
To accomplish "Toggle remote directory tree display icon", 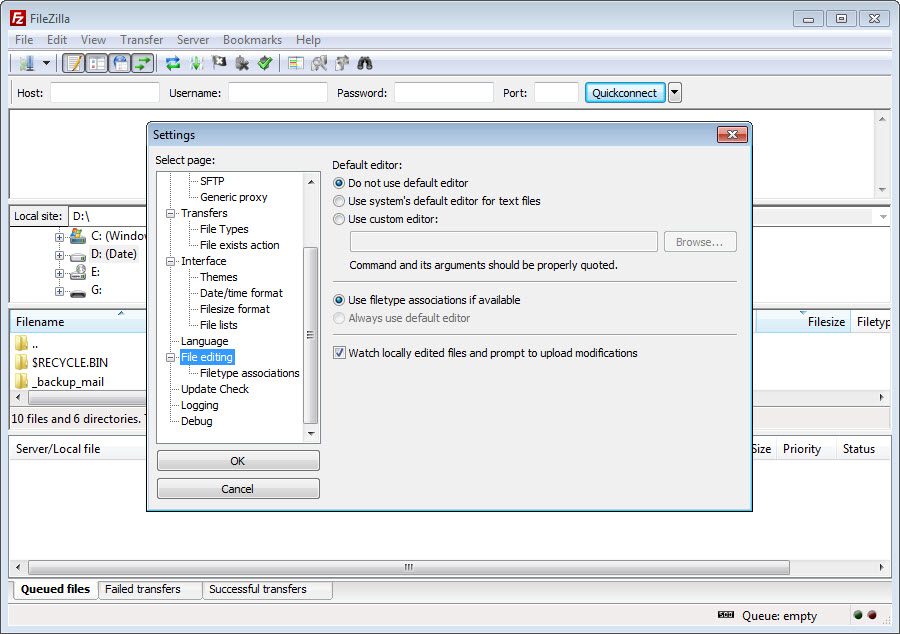I will point(120,63).
